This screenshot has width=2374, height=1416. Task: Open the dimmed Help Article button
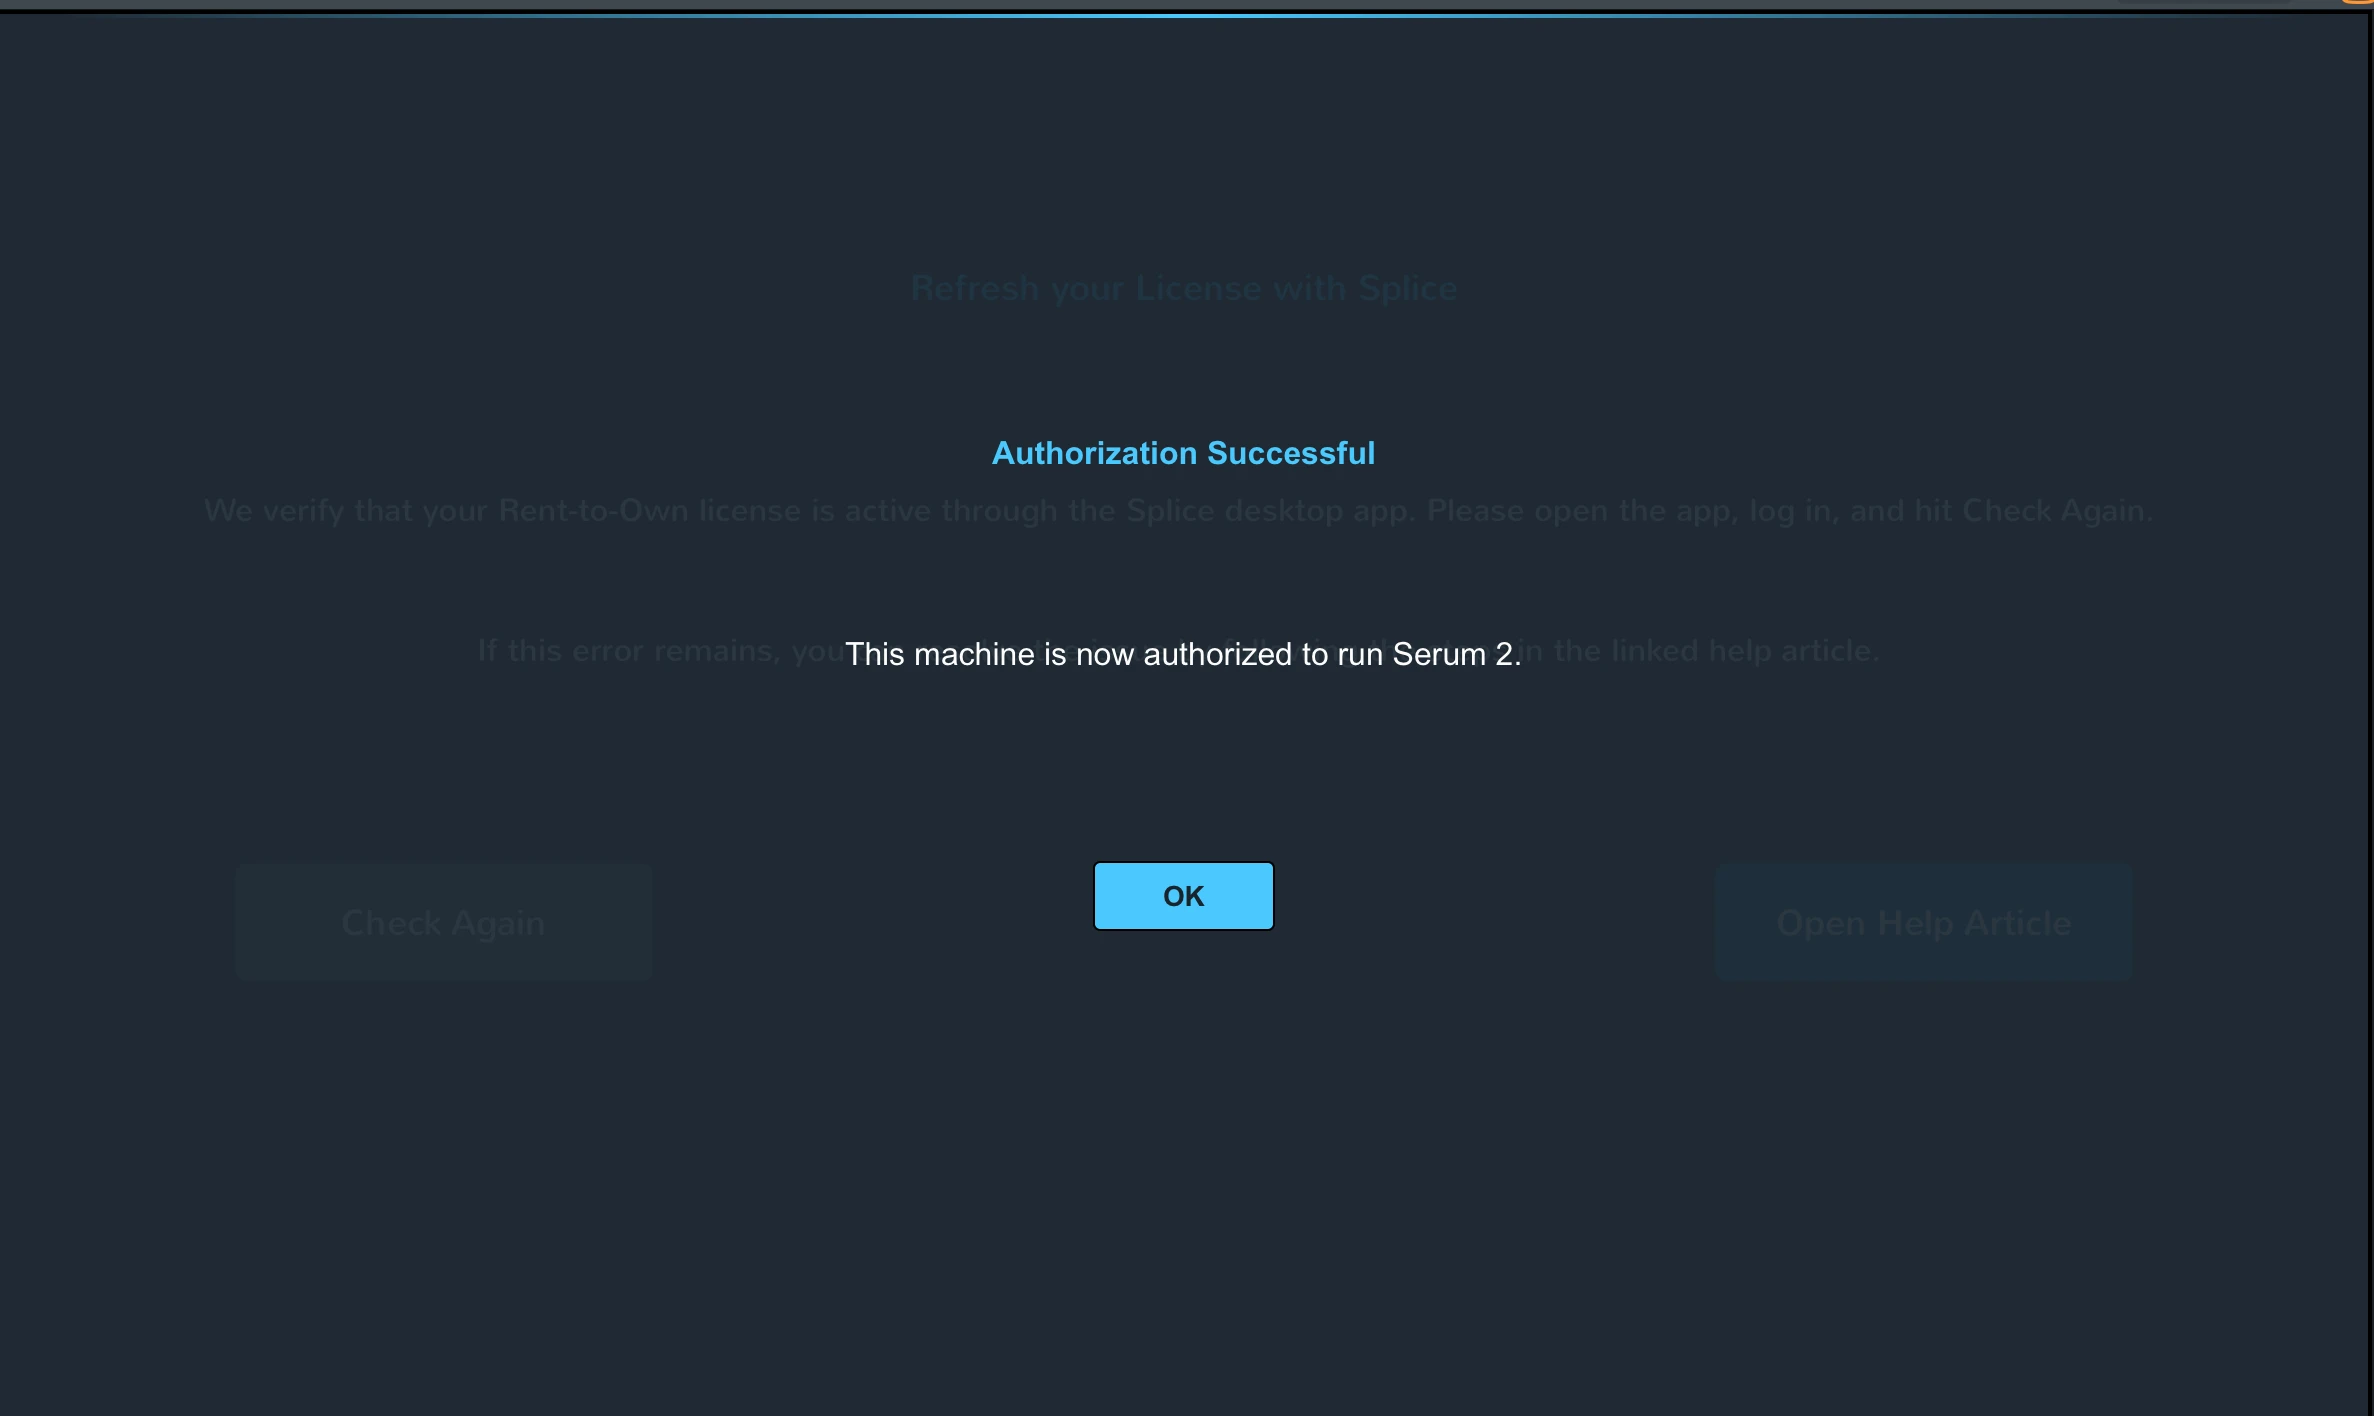(x=1923, y=922)
